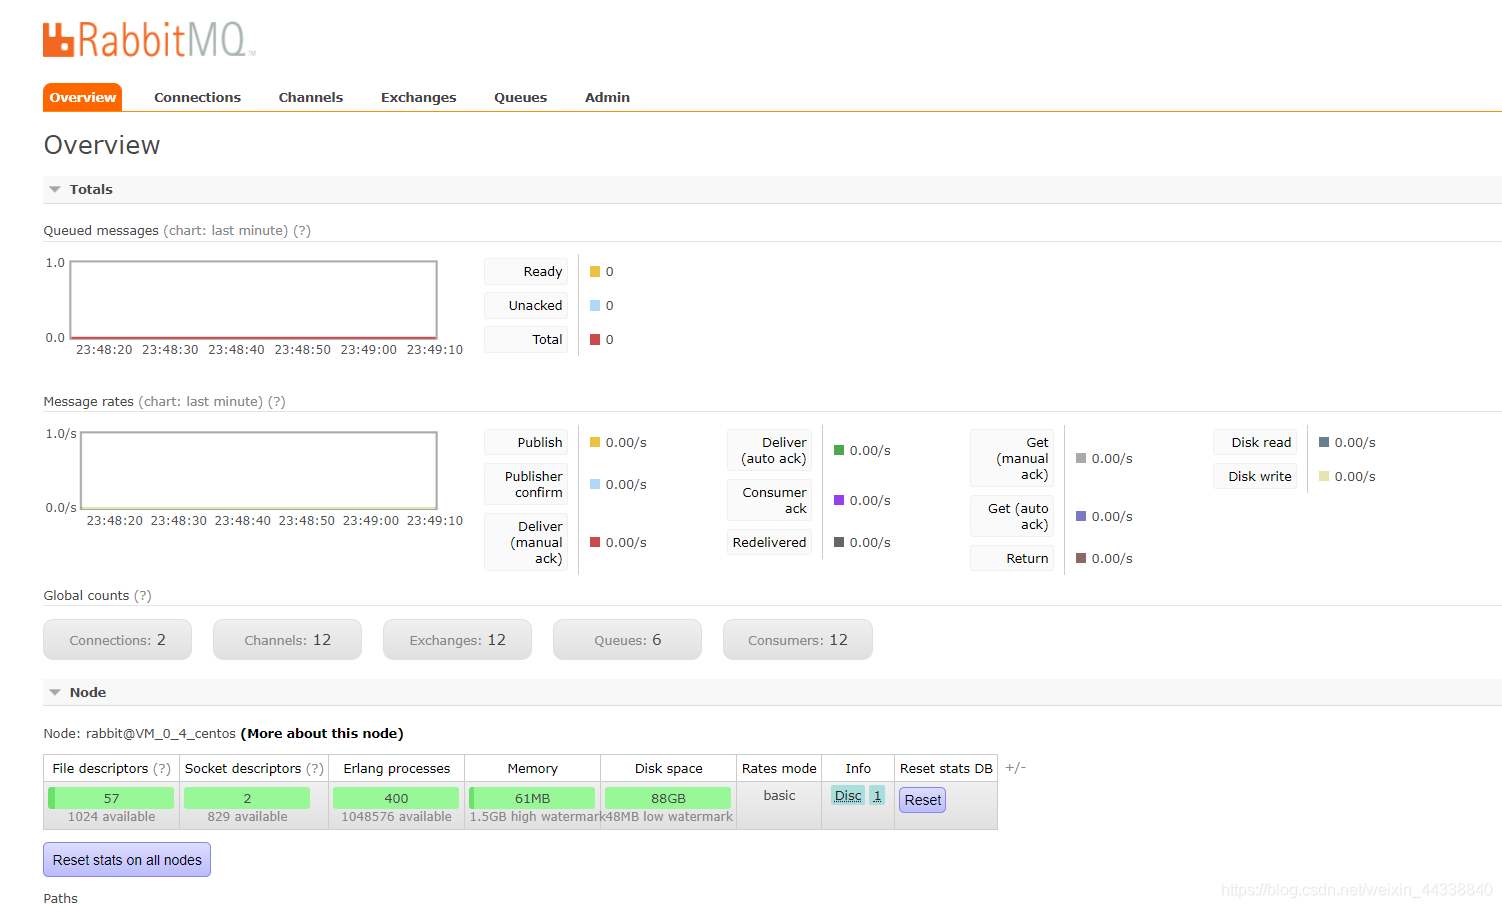Click the Erlang processes bar 400
The image size is (1502, 908).
point(396,798)
